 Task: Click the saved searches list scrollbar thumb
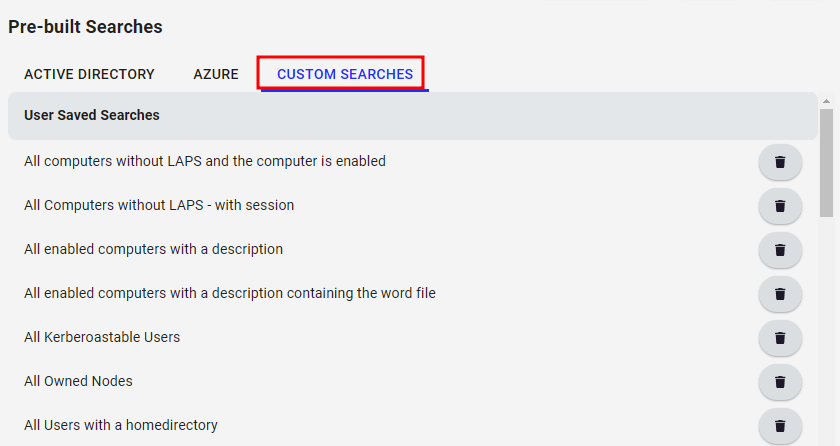(x=826, y=163)
